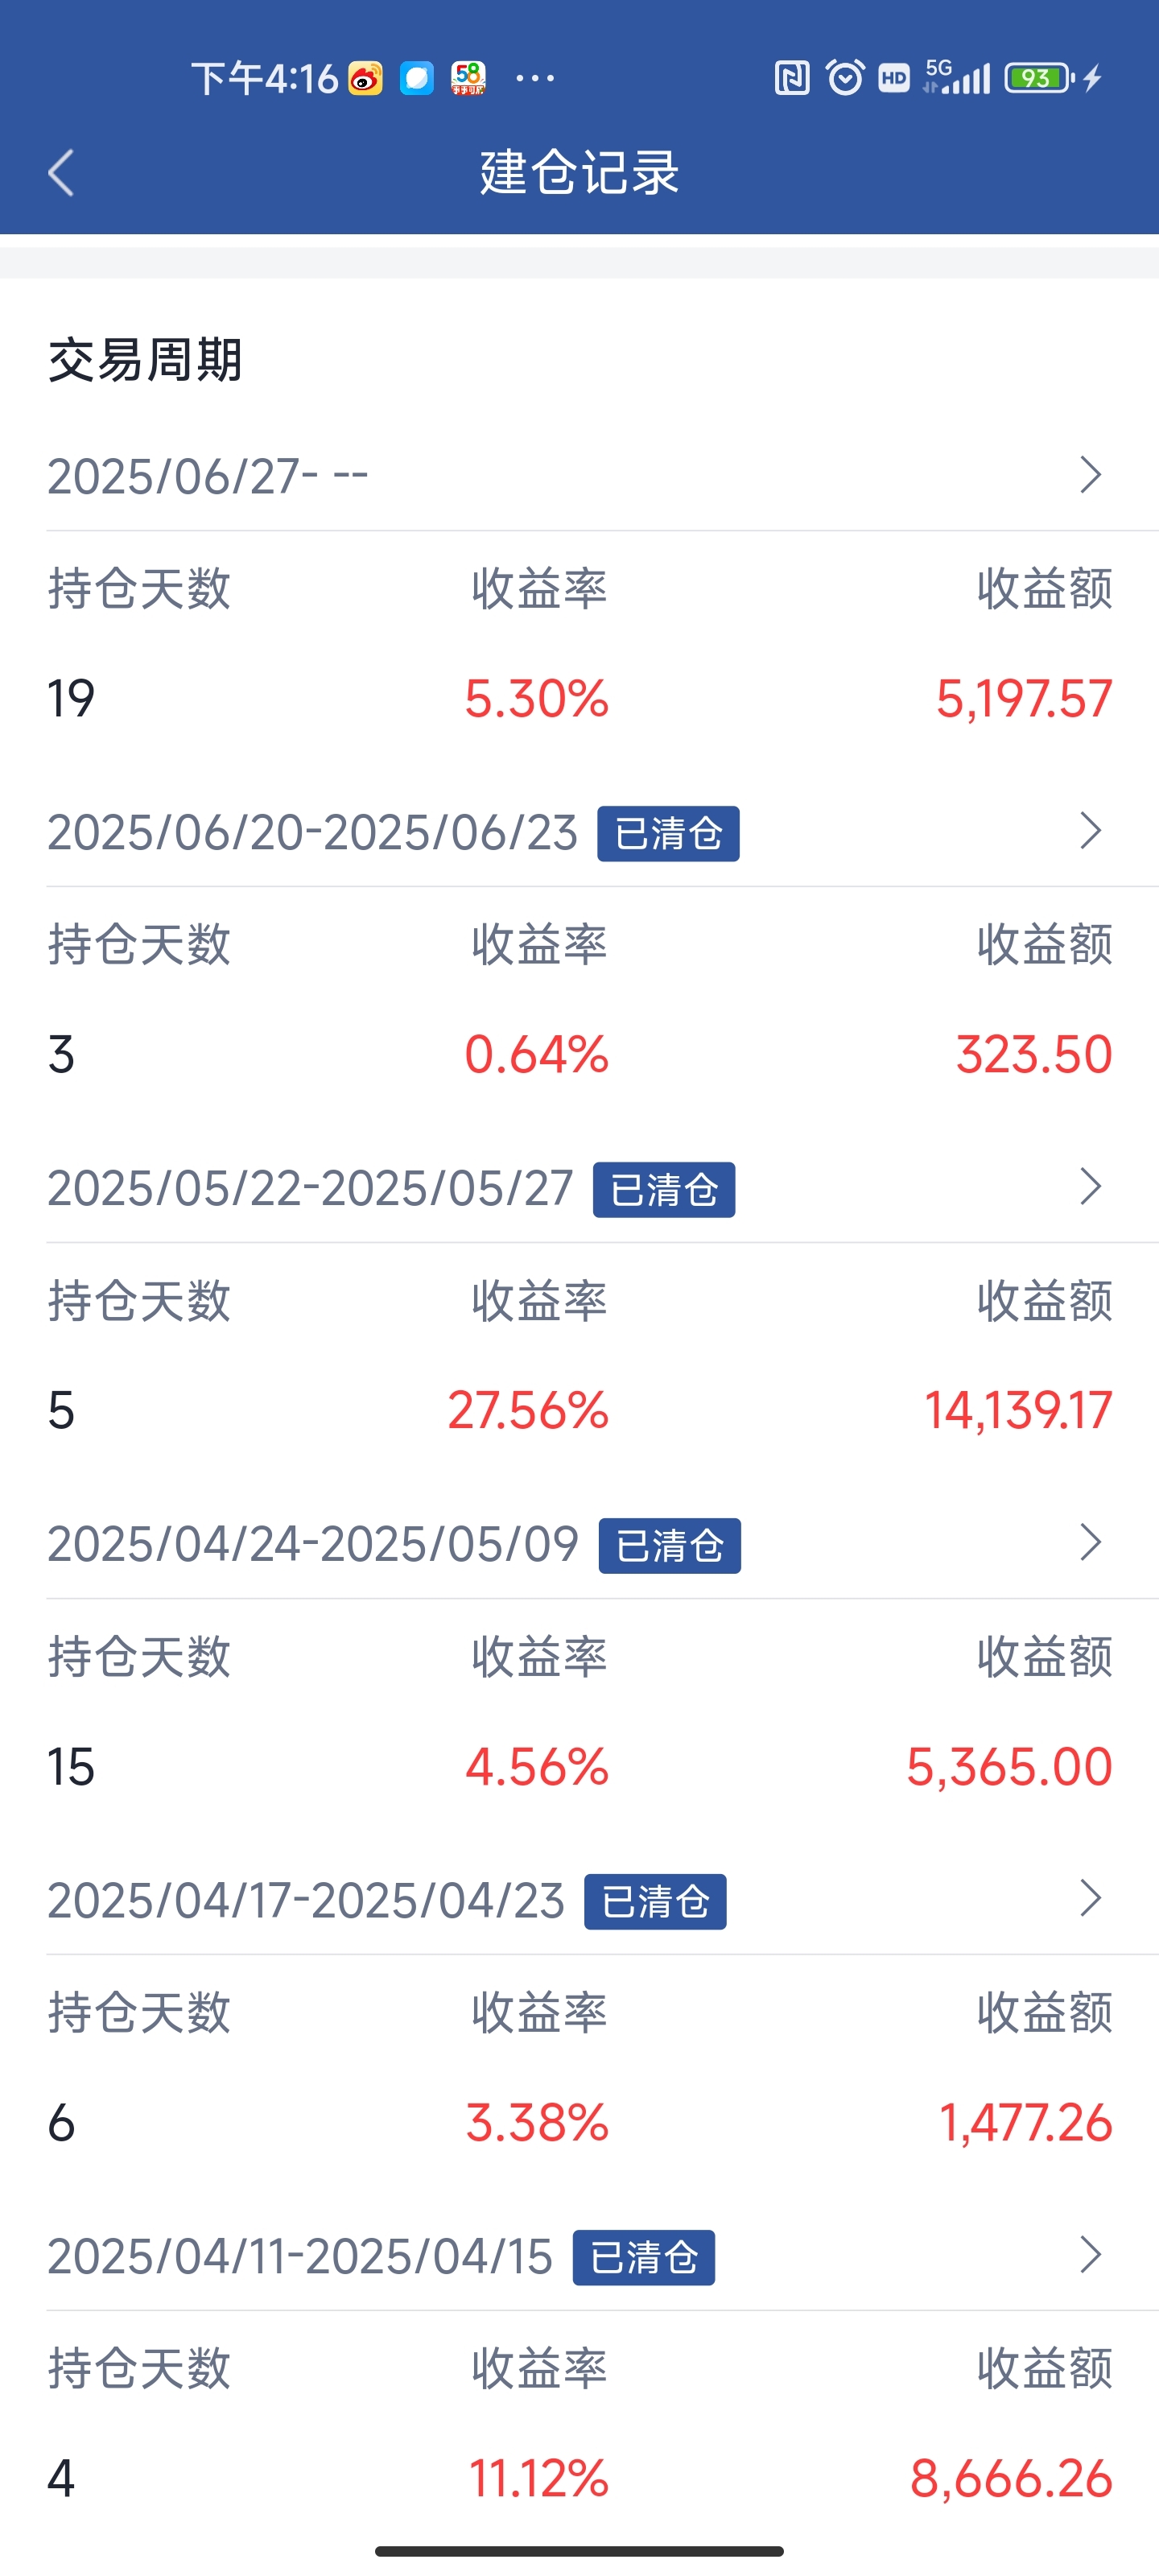Tap 已清仓 badge beside 2025/04/11-2025/04/15

(x=644, y=2258)
